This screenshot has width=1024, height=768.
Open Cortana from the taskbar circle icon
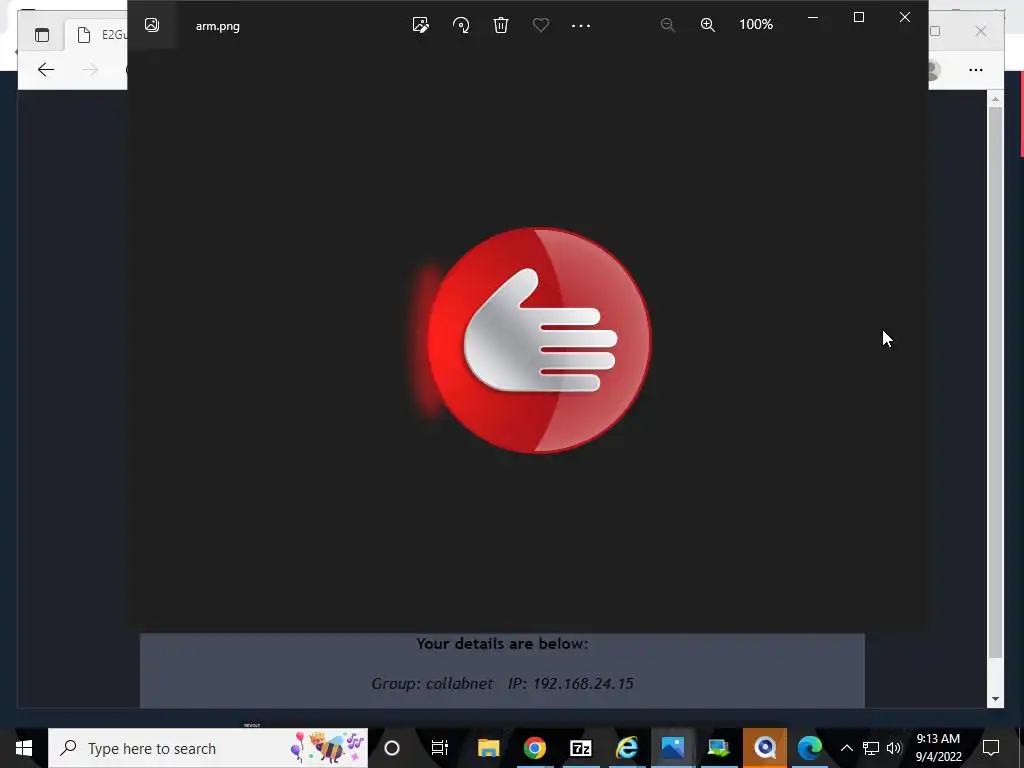(392, 748)
